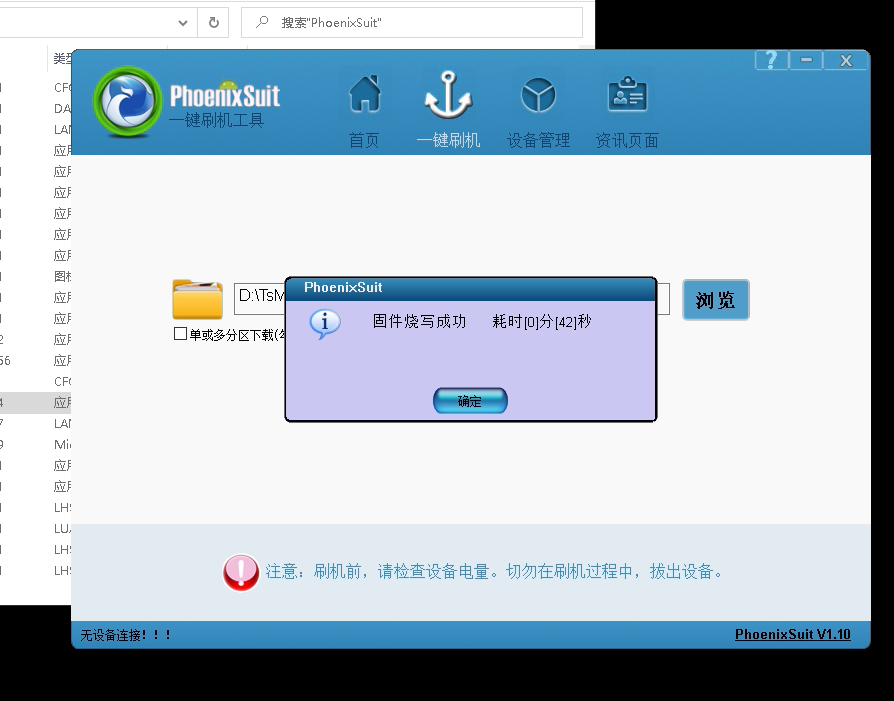Open the news page ID-card icon
Image resolution: width=894 pixels, height=701 pixels.
click(627, 94)
